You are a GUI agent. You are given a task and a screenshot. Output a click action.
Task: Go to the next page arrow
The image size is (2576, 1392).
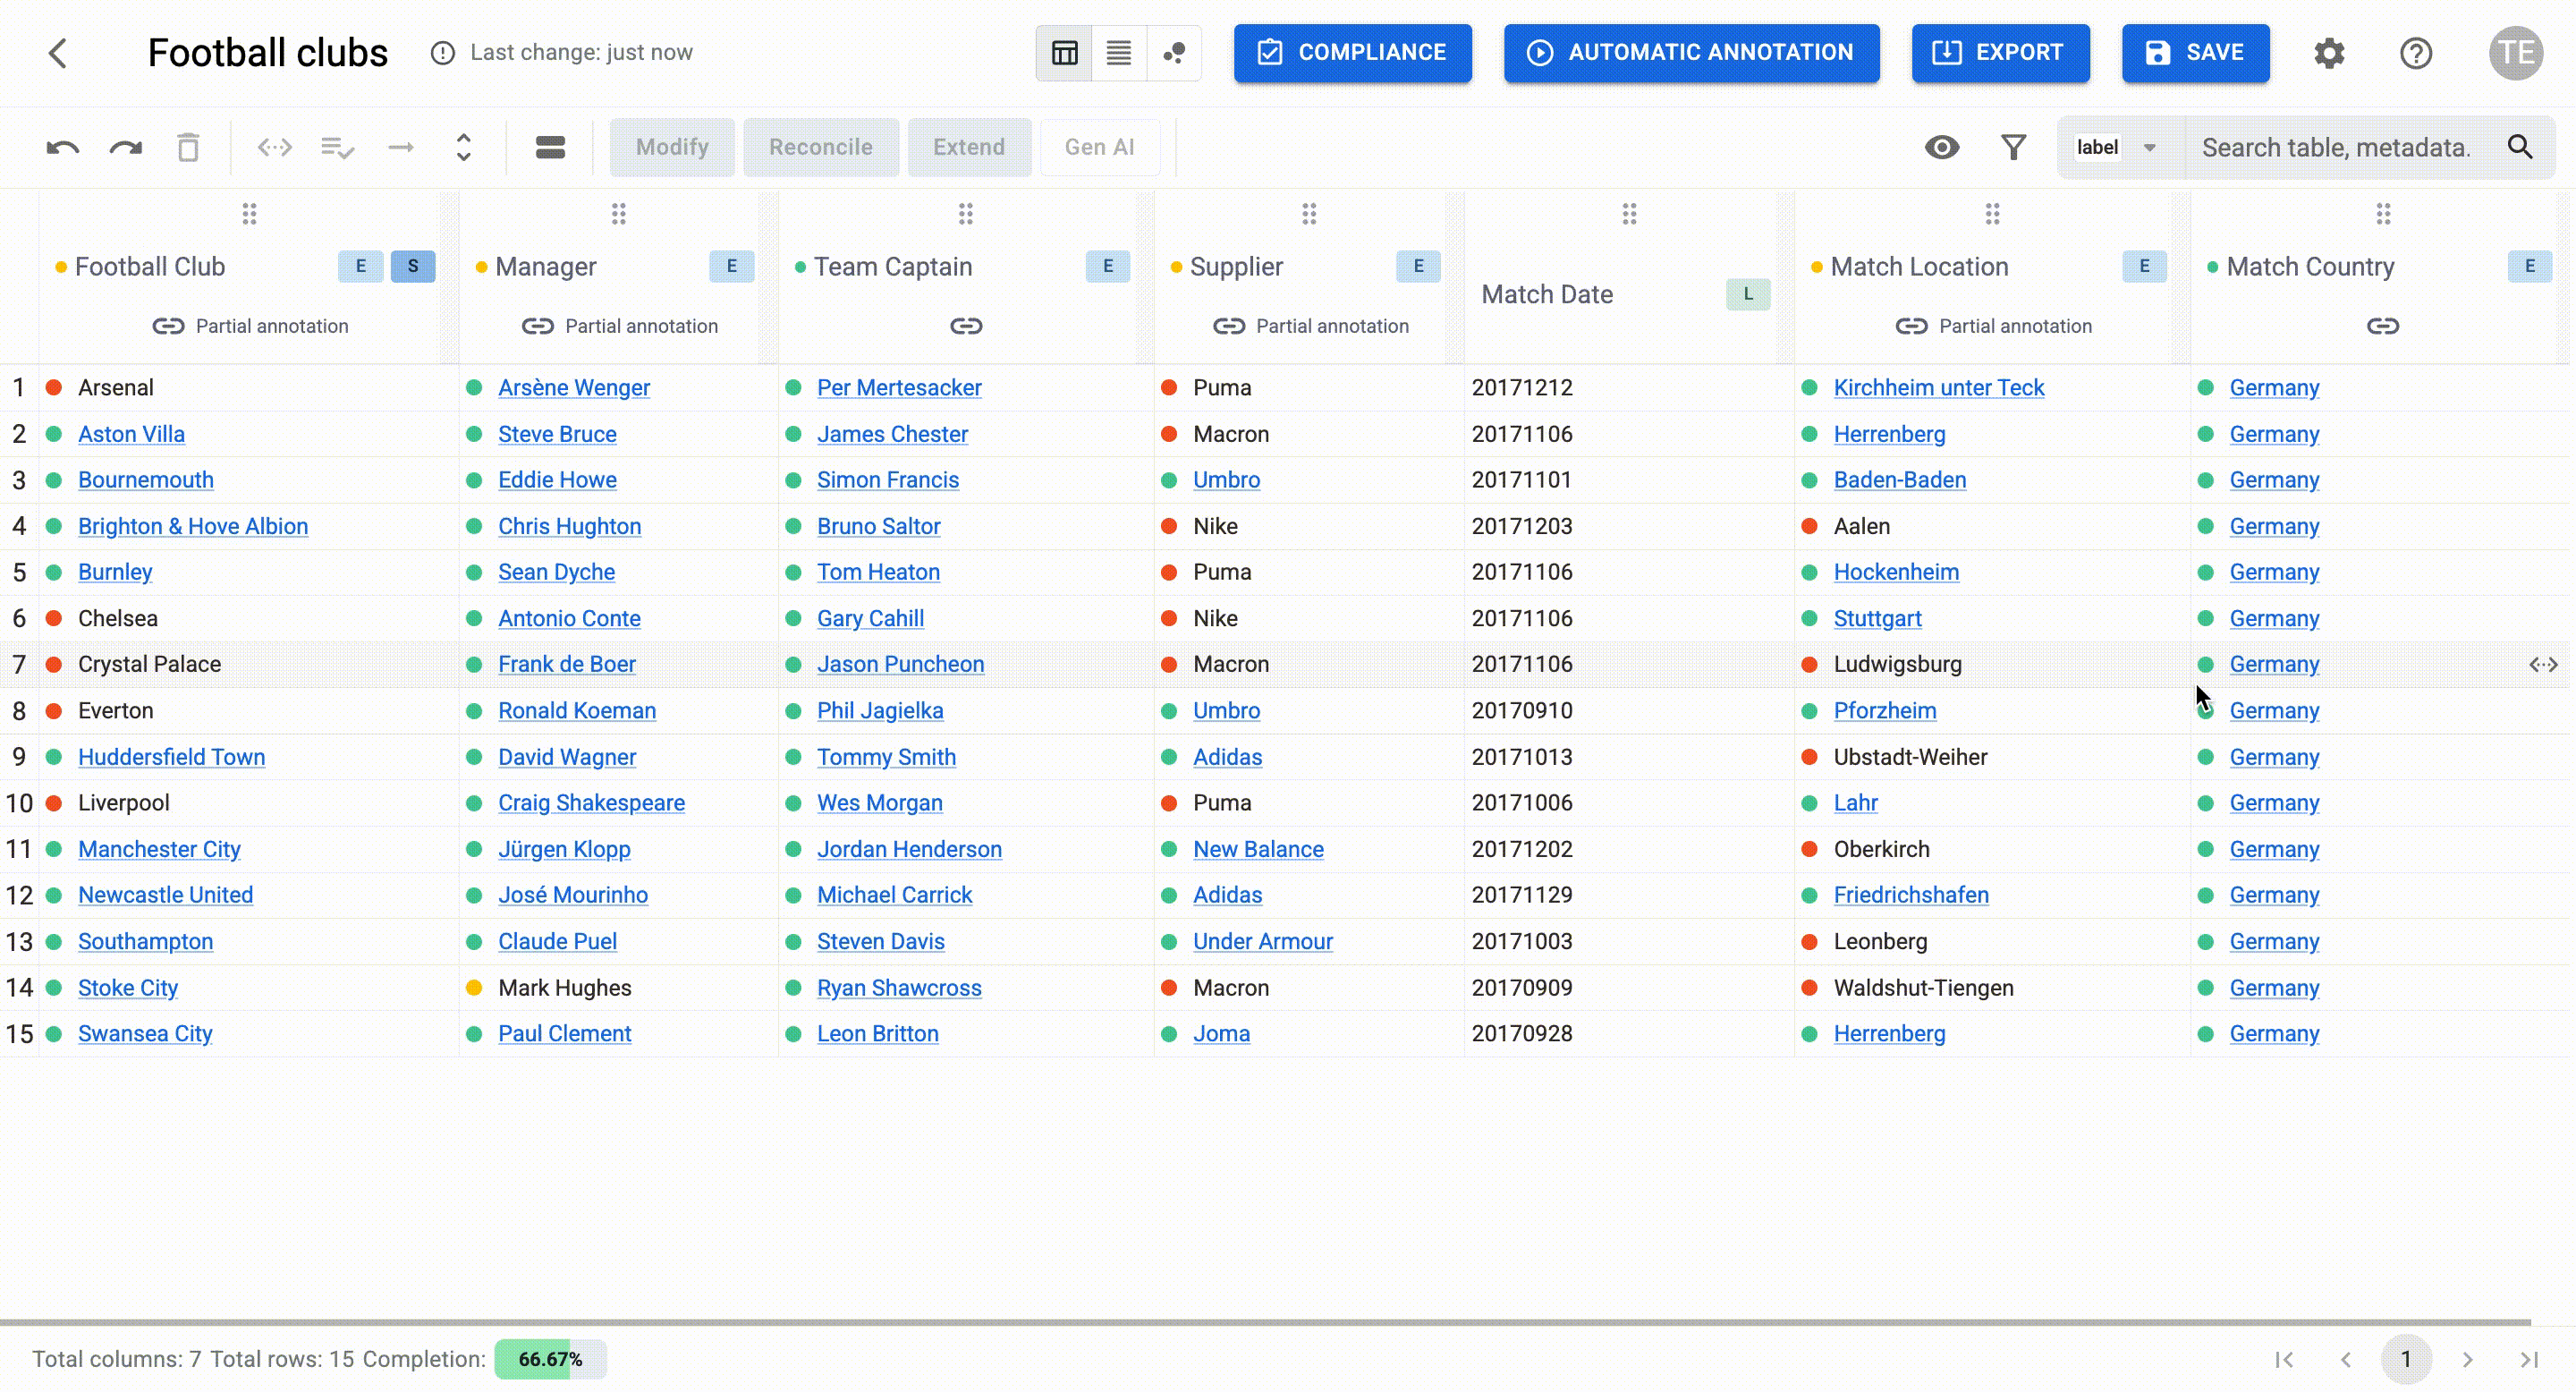pyautogui.click(x=2467, y=1360)
